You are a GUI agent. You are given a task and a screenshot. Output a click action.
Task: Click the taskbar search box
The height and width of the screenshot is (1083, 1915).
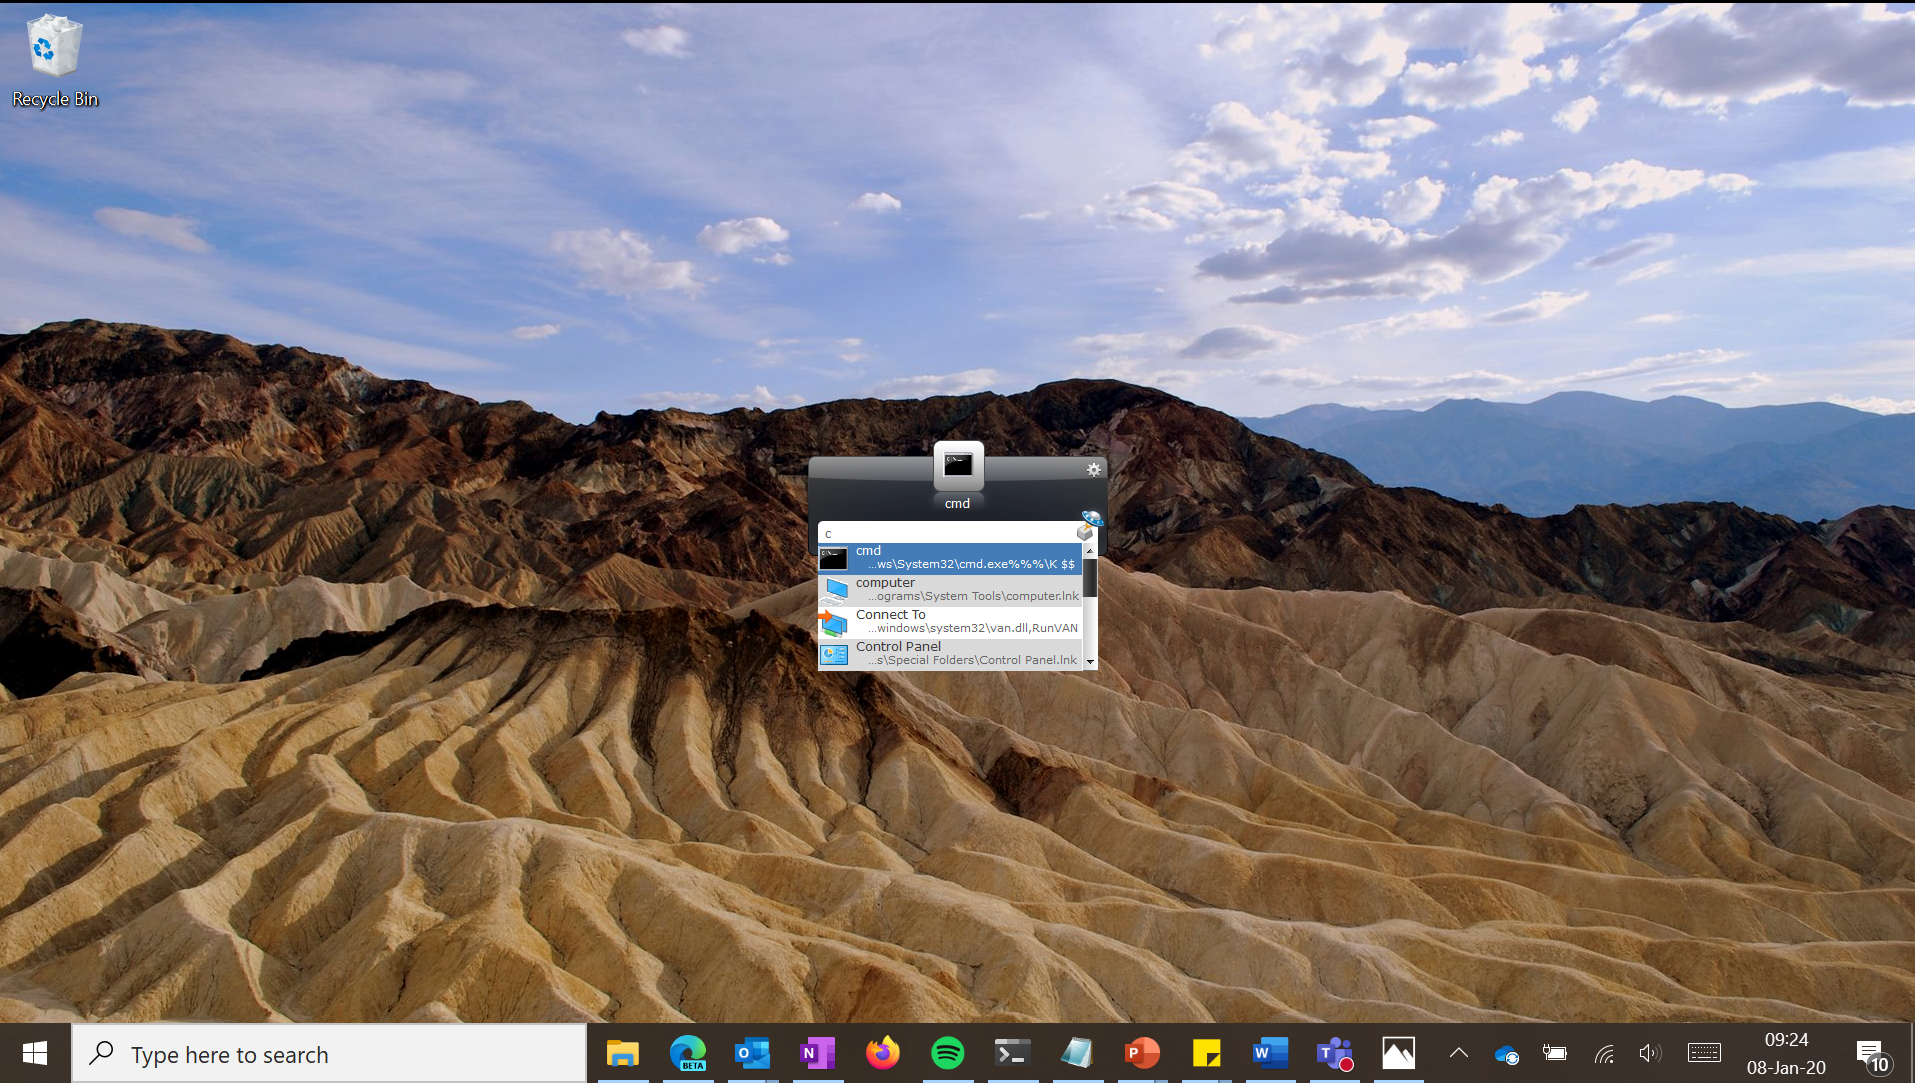click(330, 1054)
